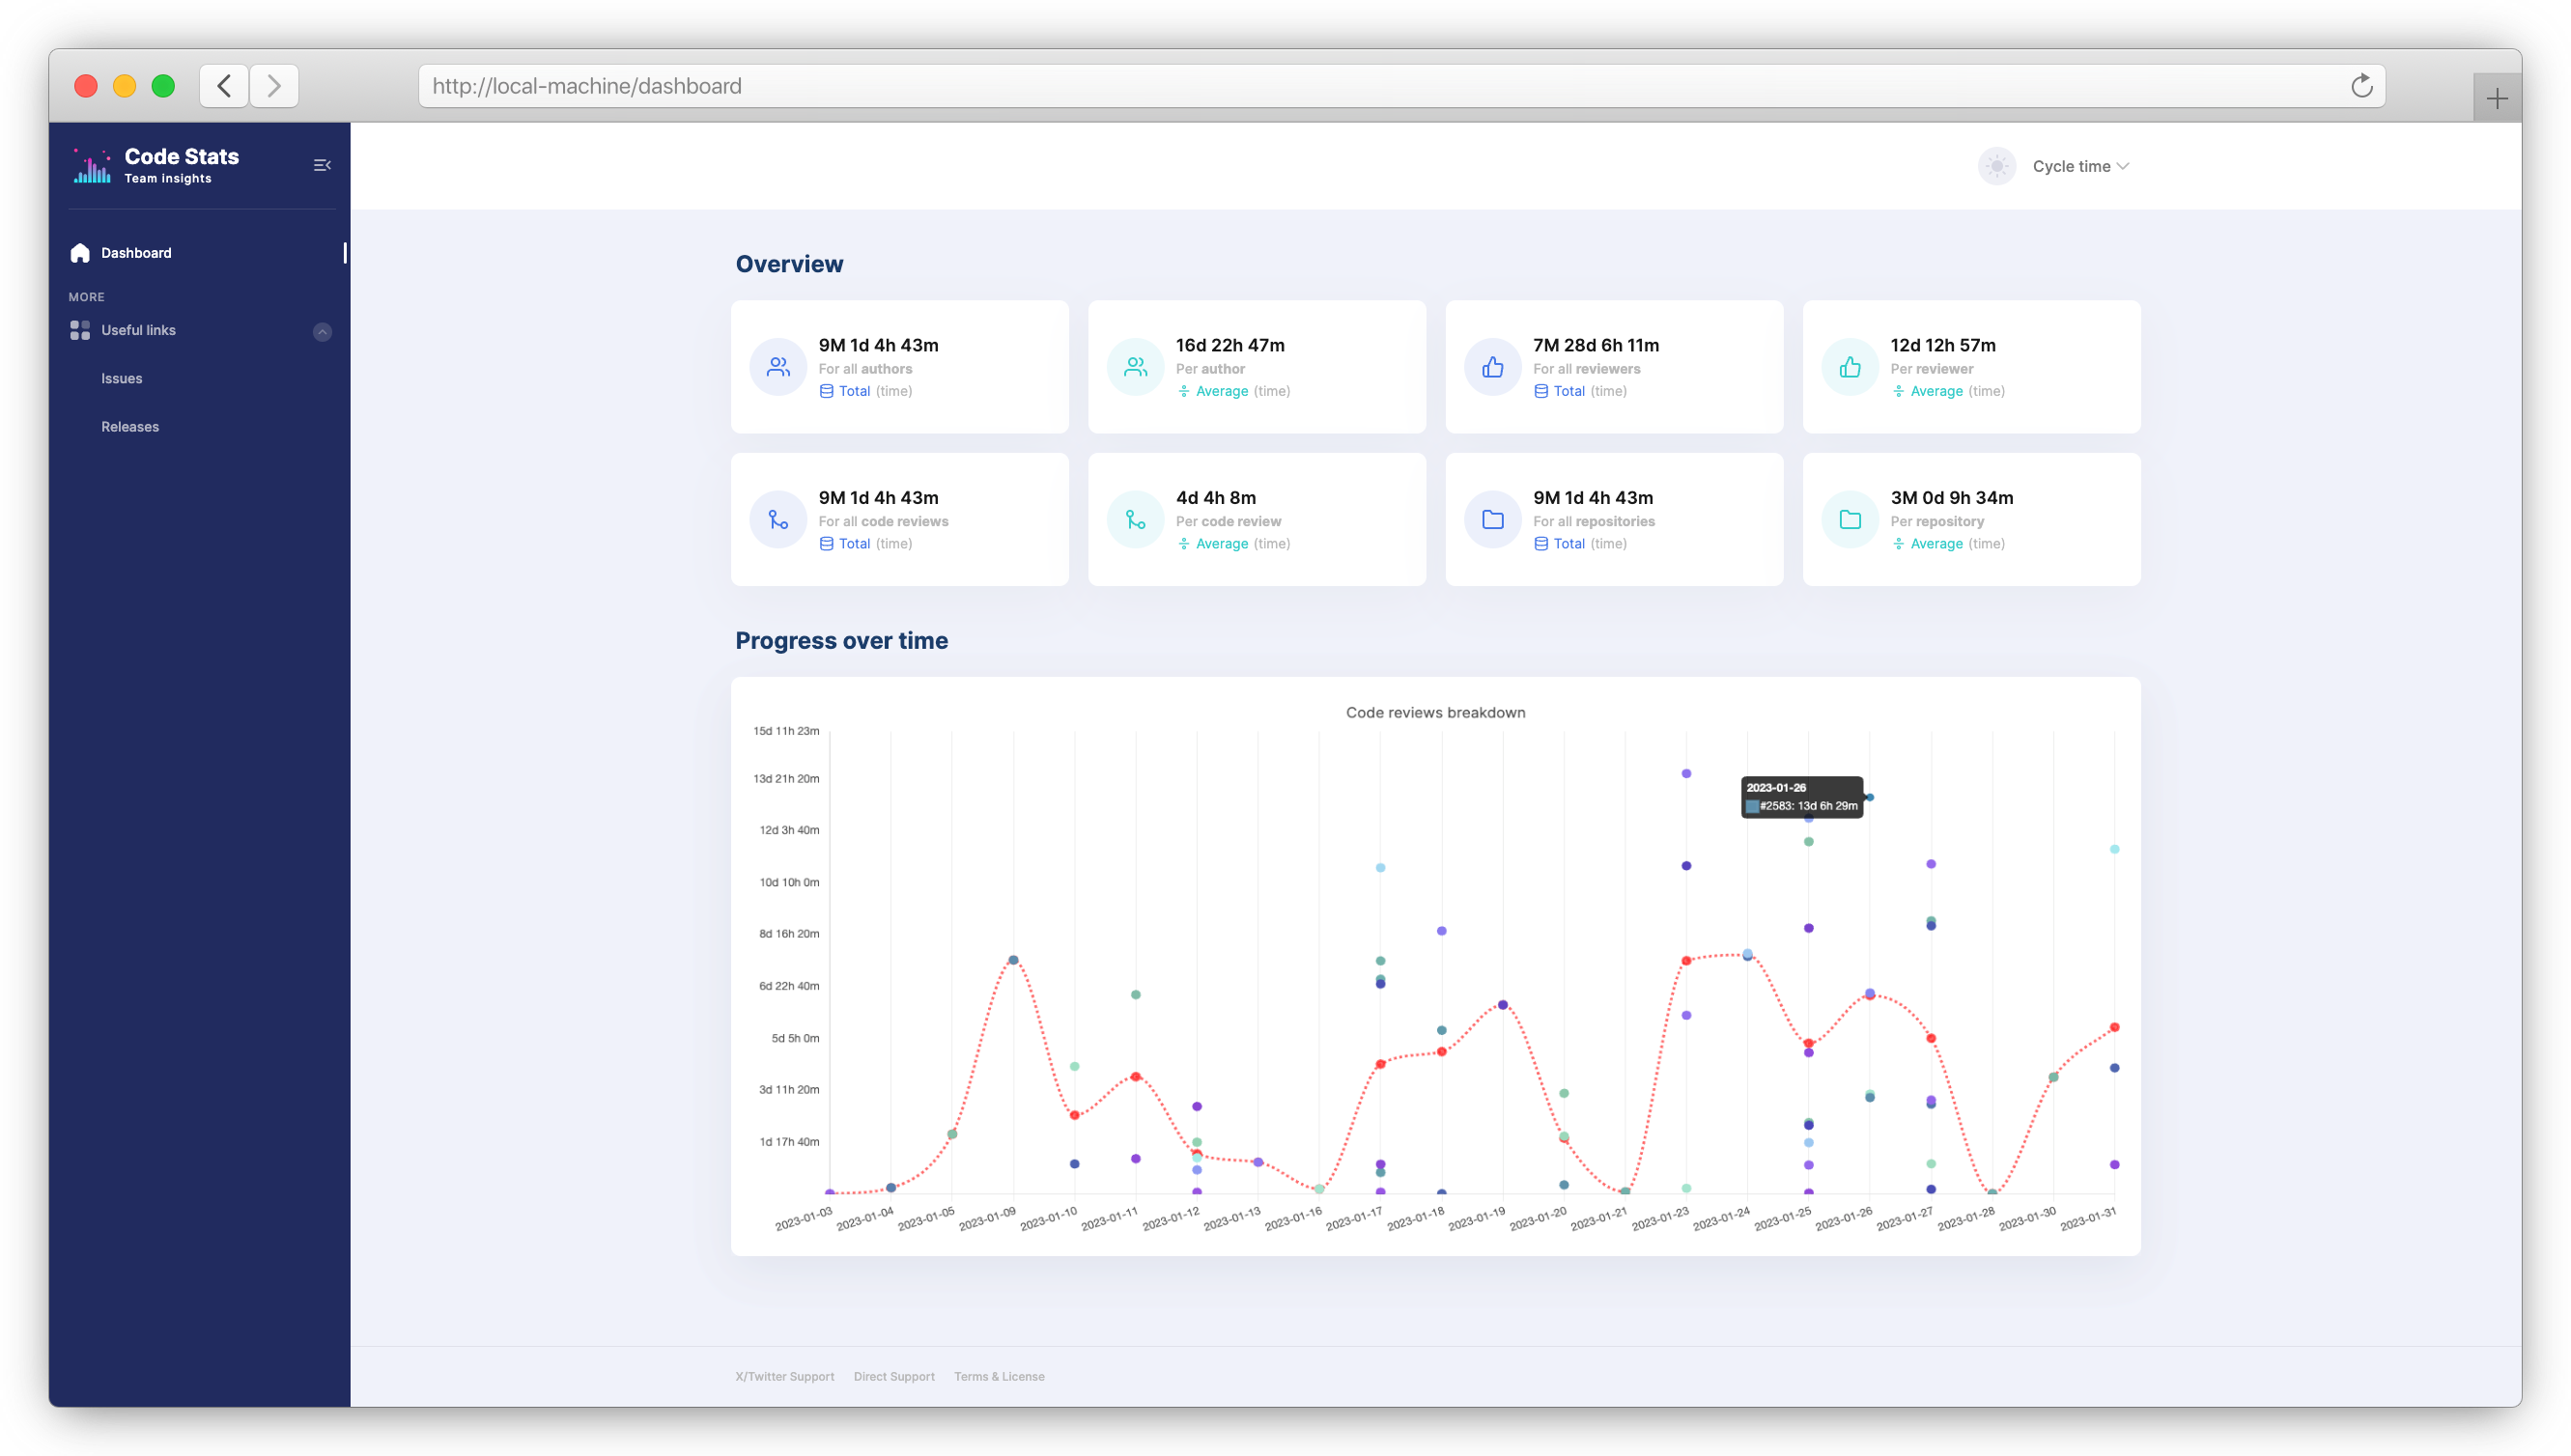This screenshot has height=1456, width=2571.
Task: Collapse sidebar using the menu-fold icon
Action: (x=322, y=166)
